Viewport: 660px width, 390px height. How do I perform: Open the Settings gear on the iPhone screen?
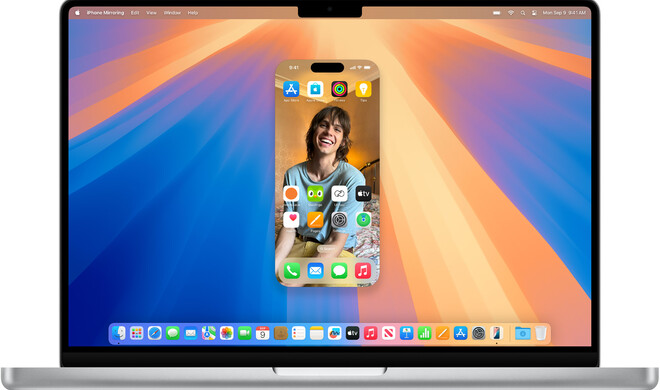339,220
